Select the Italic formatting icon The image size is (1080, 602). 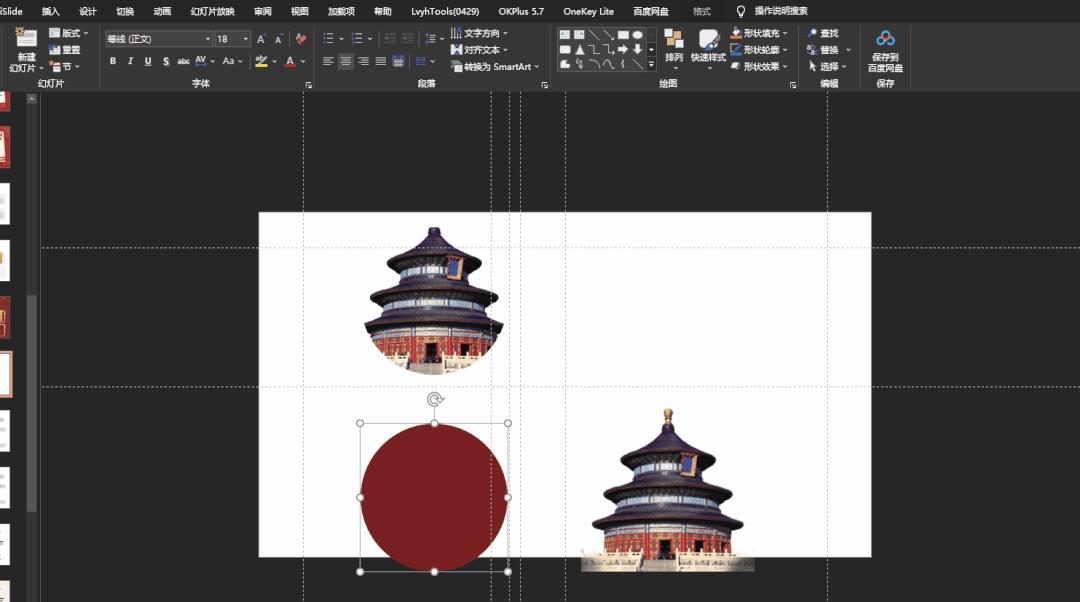(130, 61)
